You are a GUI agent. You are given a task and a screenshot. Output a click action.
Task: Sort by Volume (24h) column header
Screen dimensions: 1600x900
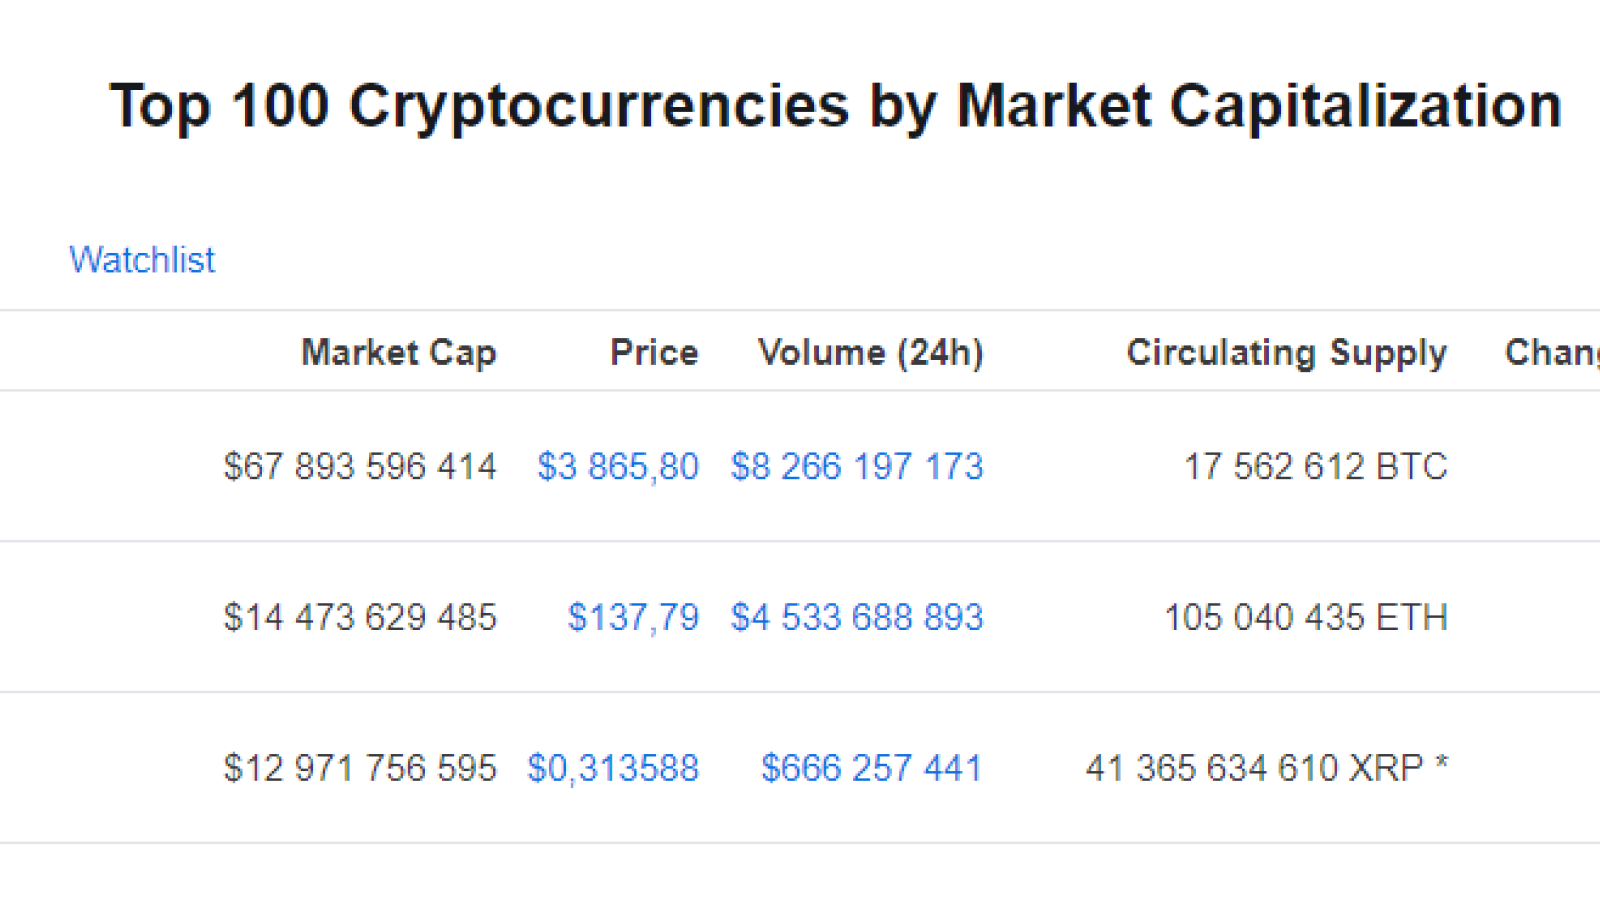click(x=871, y=353)
